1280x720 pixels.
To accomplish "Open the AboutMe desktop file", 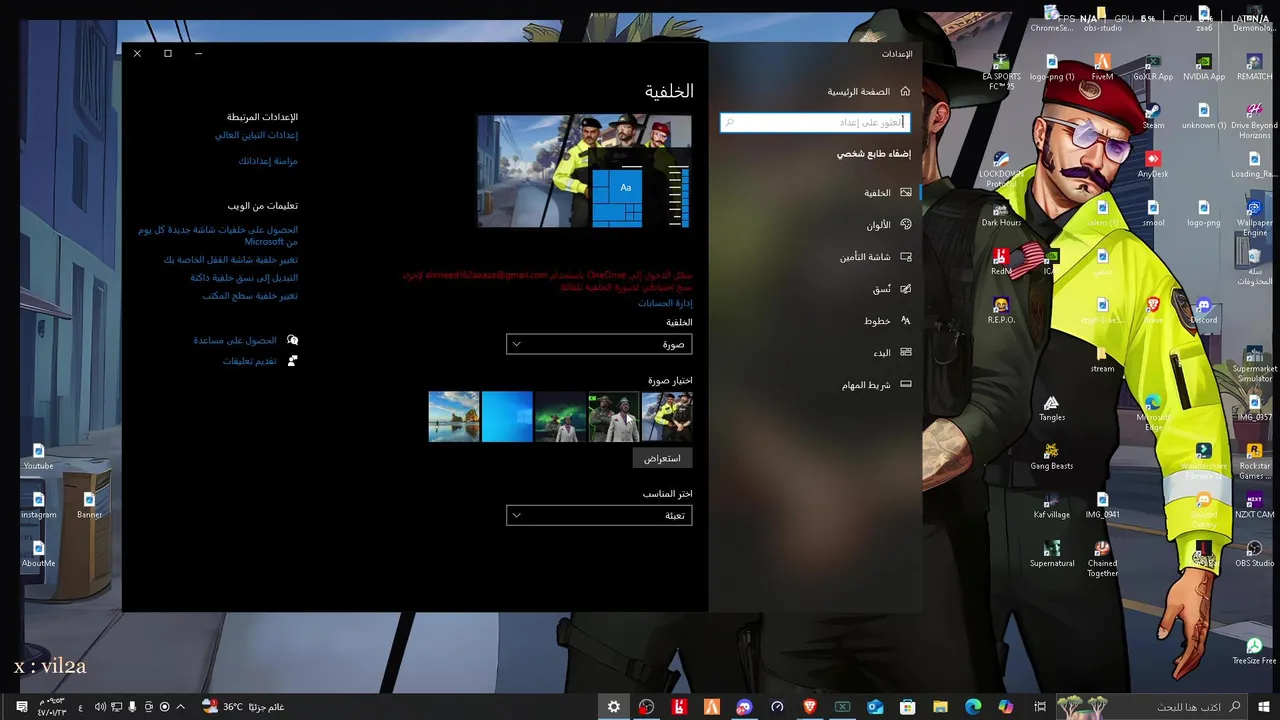I will coord(38,553).
